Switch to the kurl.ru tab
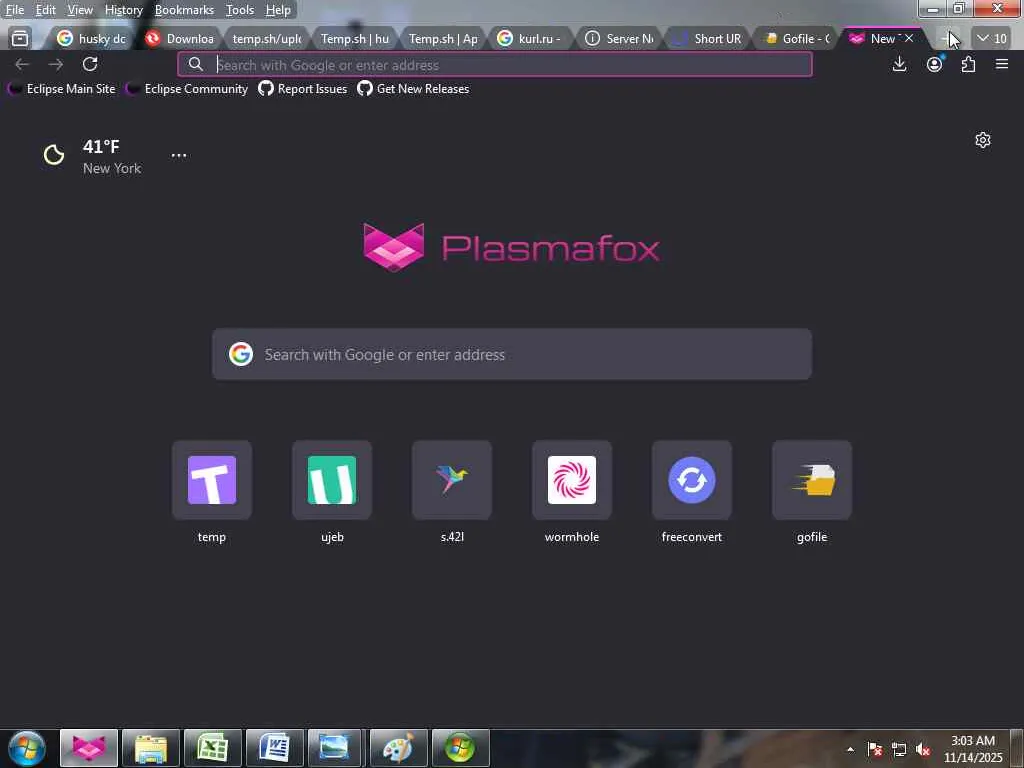Screen dimensions: 1024x768 click(x=531, y=39)
